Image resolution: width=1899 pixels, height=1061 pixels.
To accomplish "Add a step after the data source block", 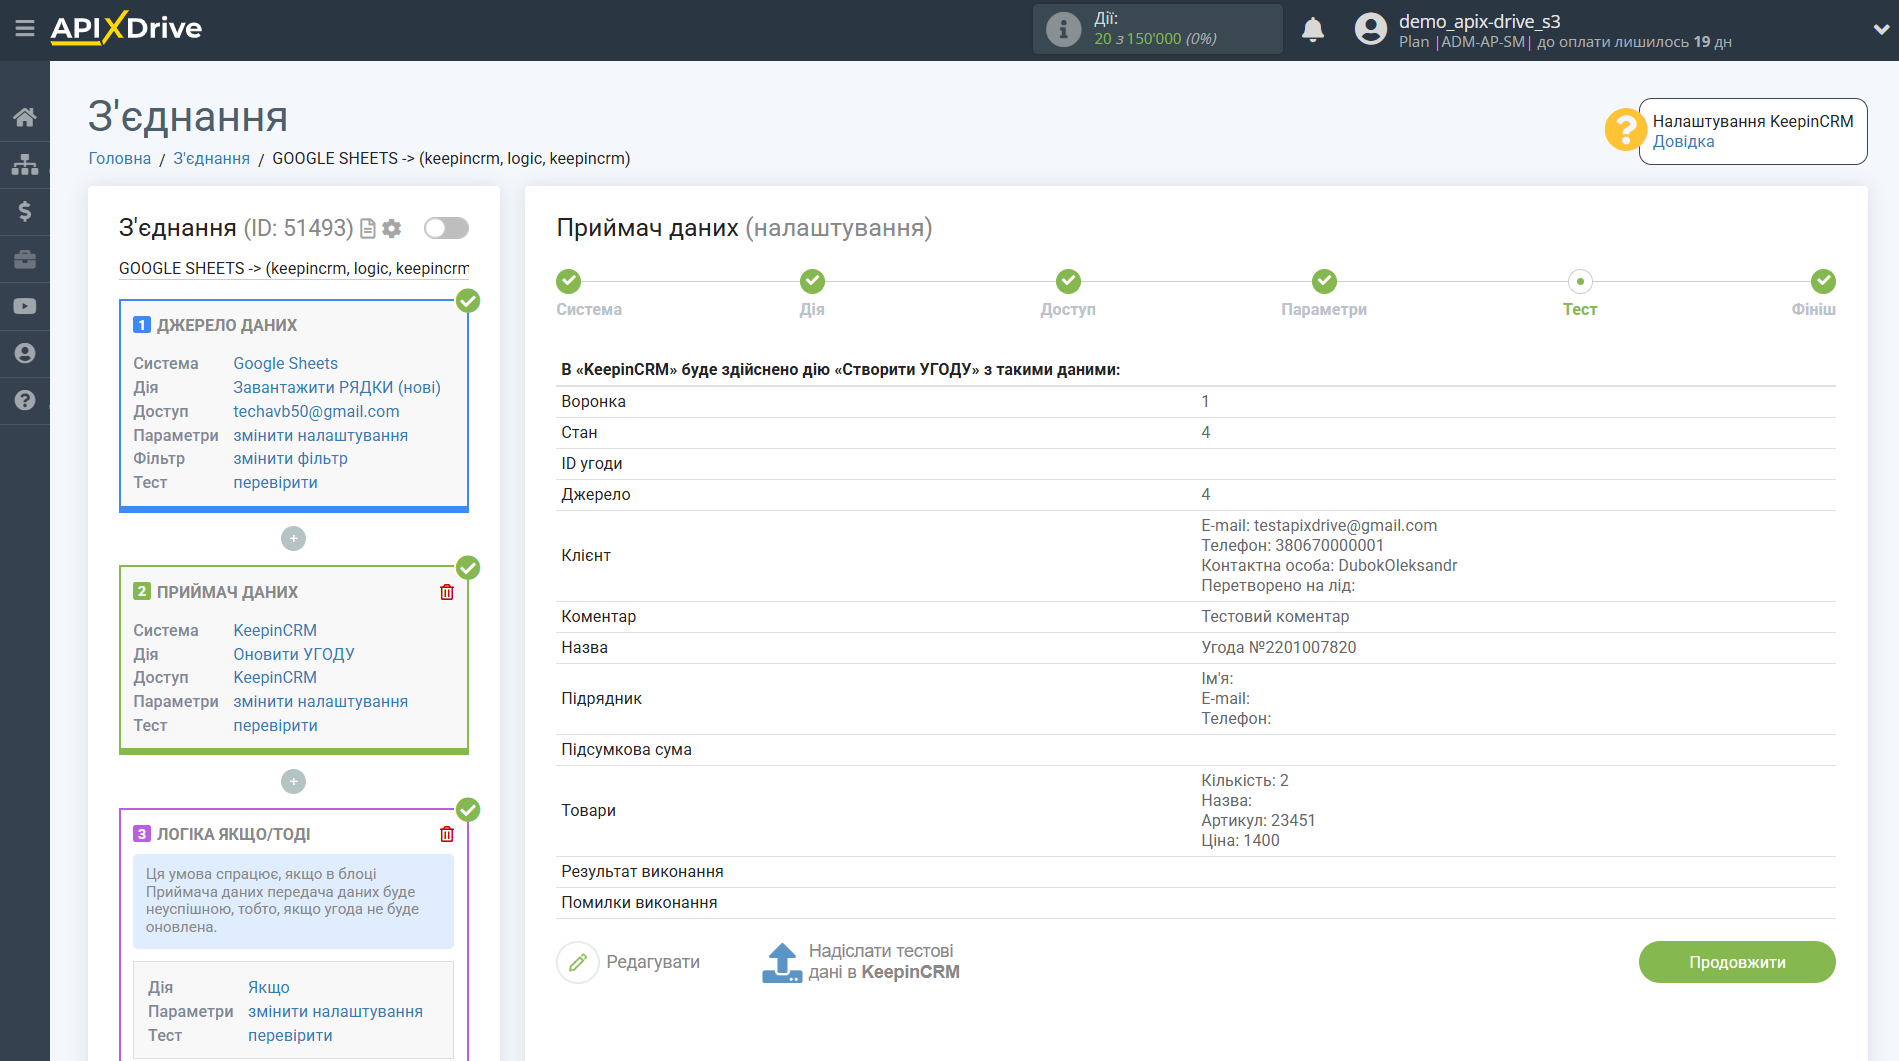I will tap(293, 538).
